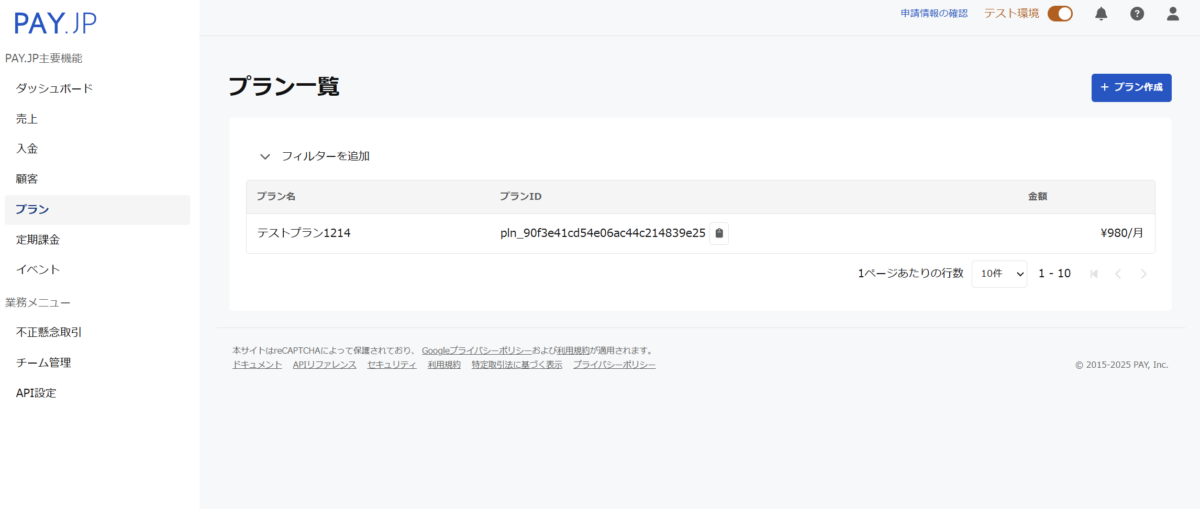Go to previous page arrow
This screenshot has height=509, width=1200.
click(1118, 273)
